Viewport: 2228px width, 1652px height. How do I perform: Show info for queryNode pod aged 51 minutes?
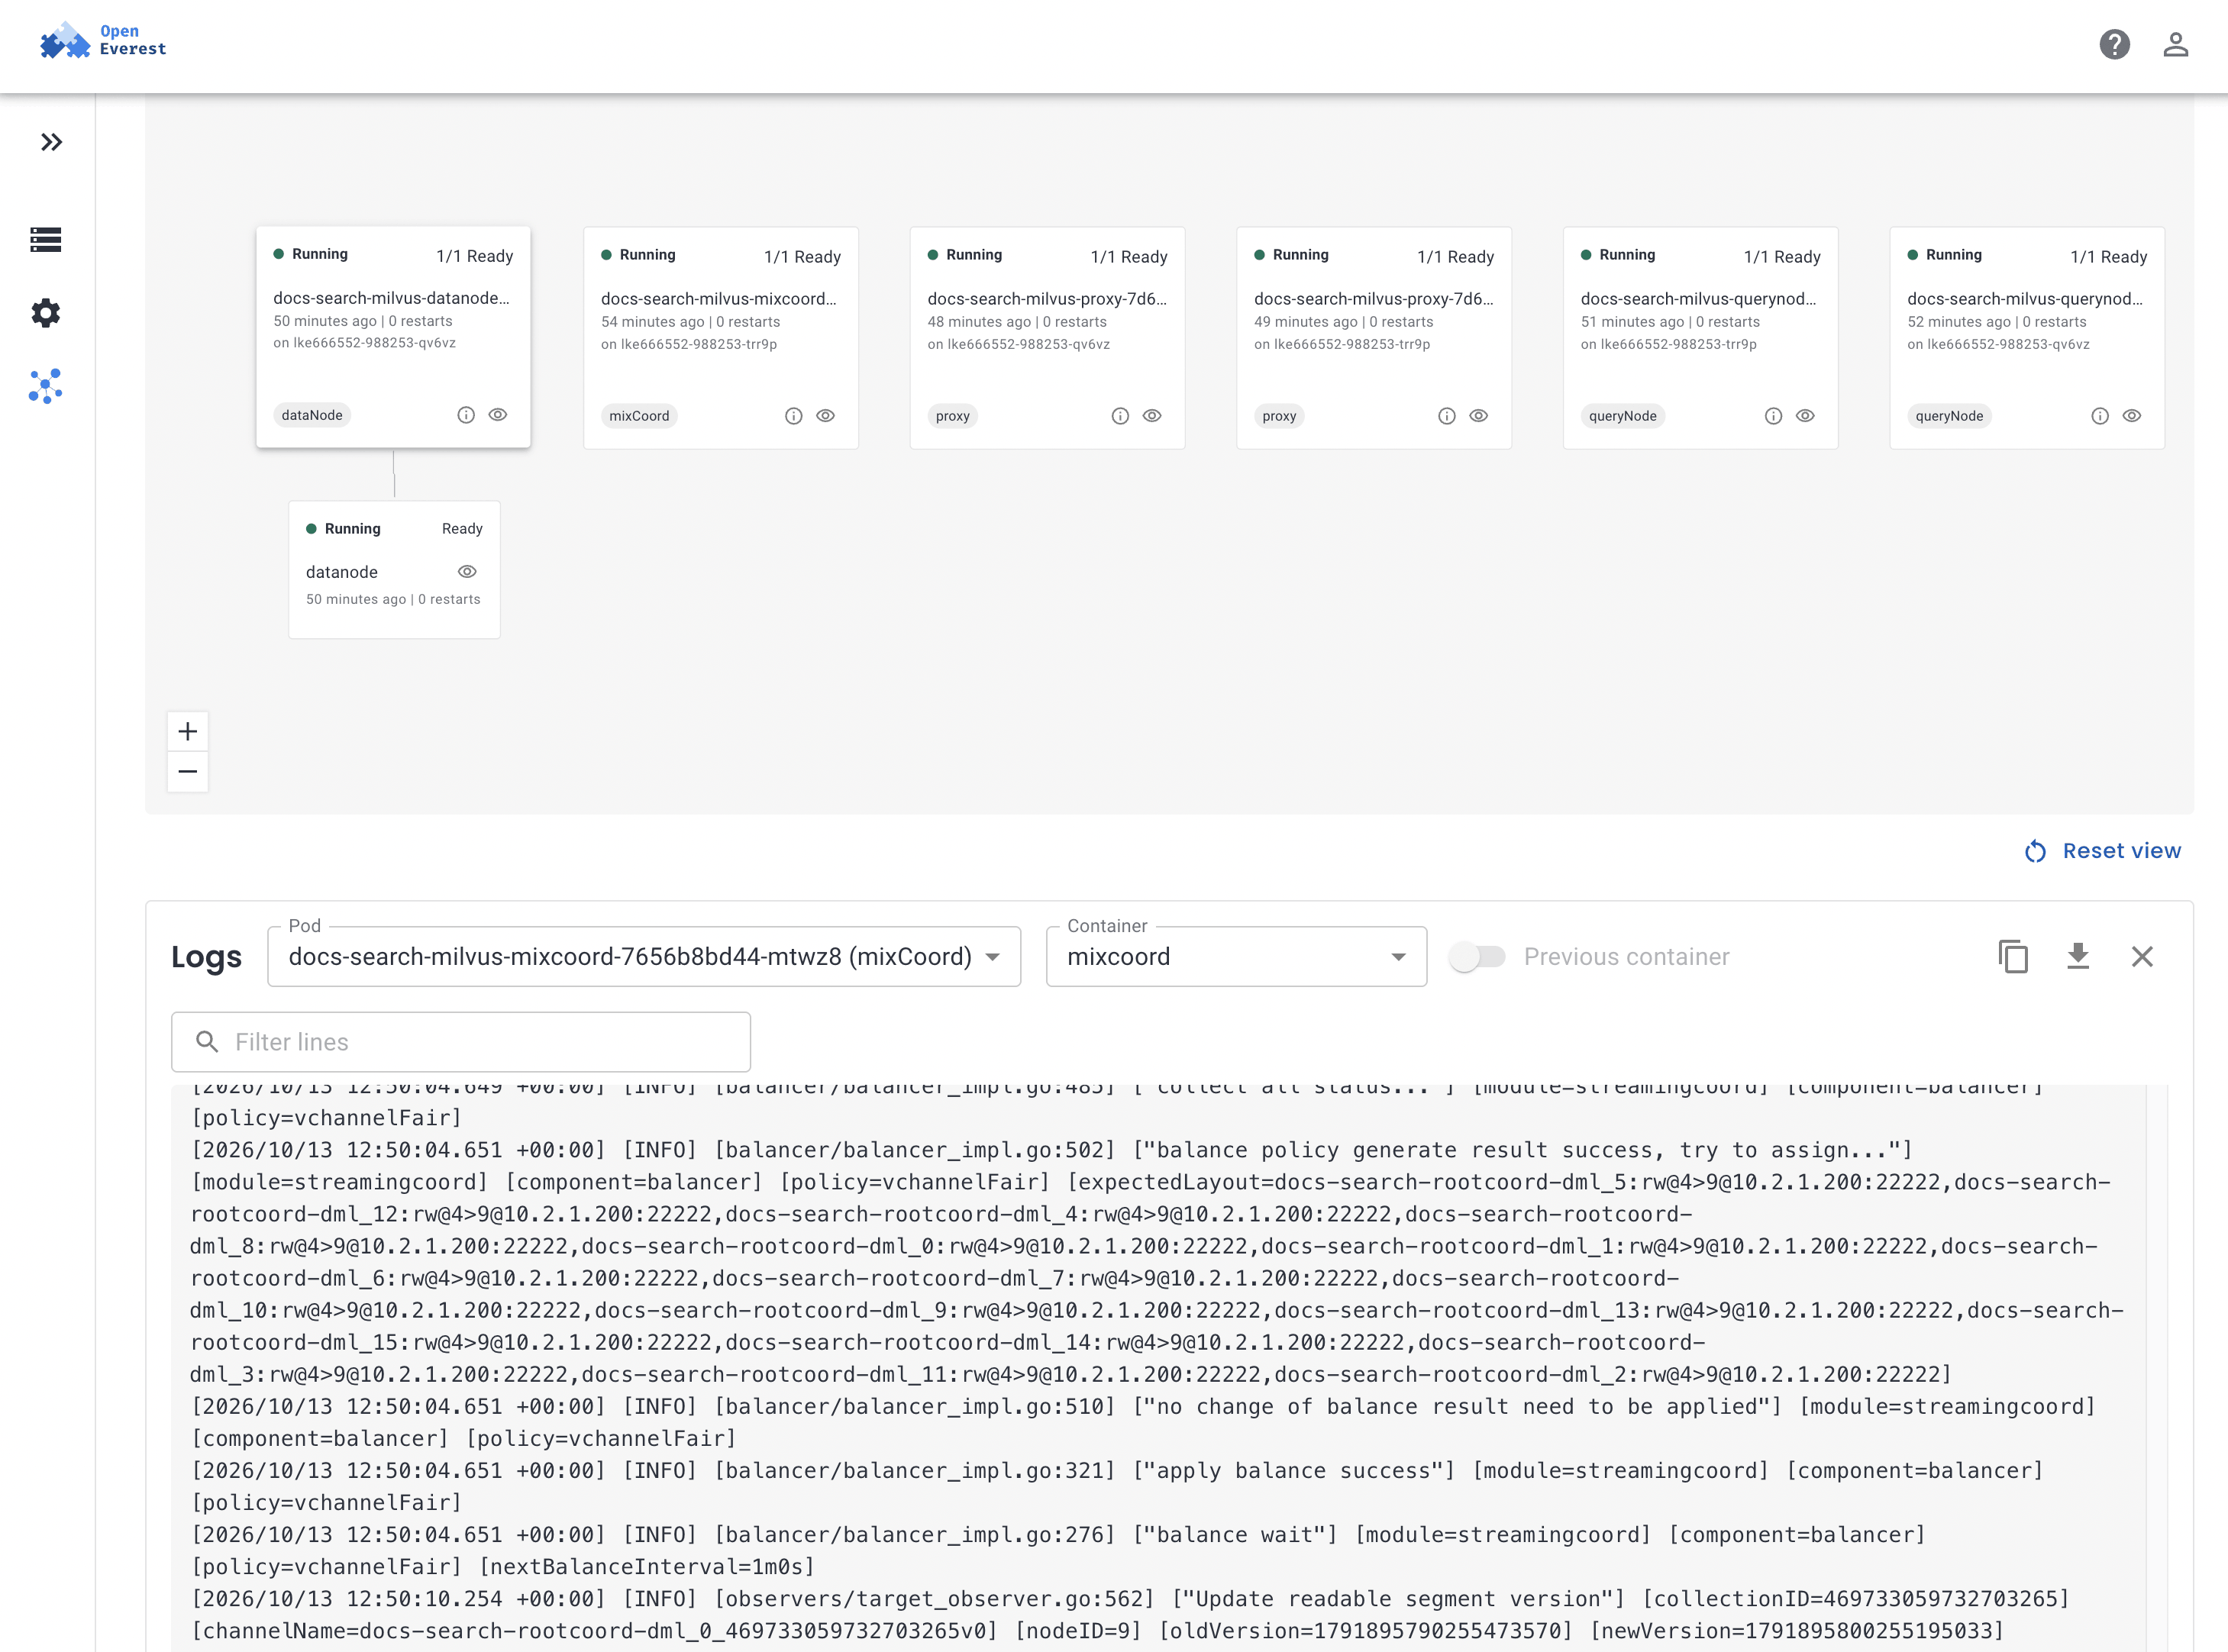[x=1774, y=416]
